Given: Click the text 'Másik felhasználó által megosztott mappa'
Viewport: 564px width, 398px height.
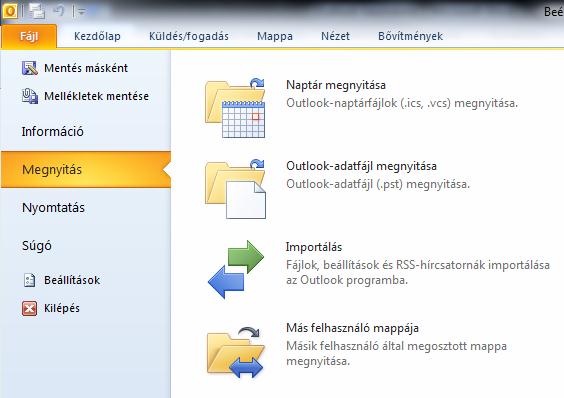Looking at the screenshot, I should [396, 346].
